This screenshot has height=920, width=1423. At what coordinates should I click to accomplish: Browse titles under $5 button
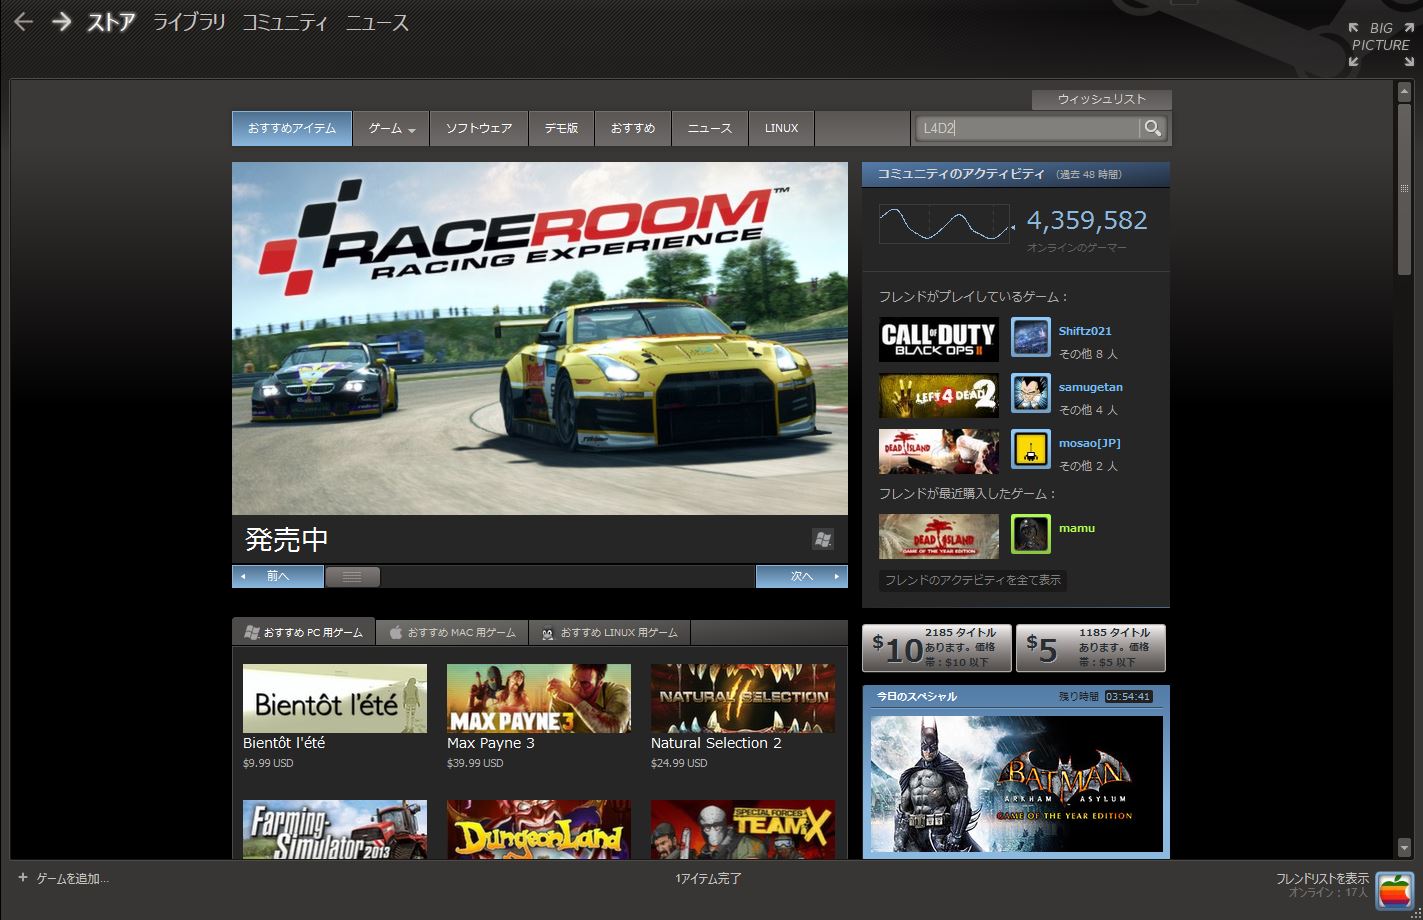click(1091, 648)
